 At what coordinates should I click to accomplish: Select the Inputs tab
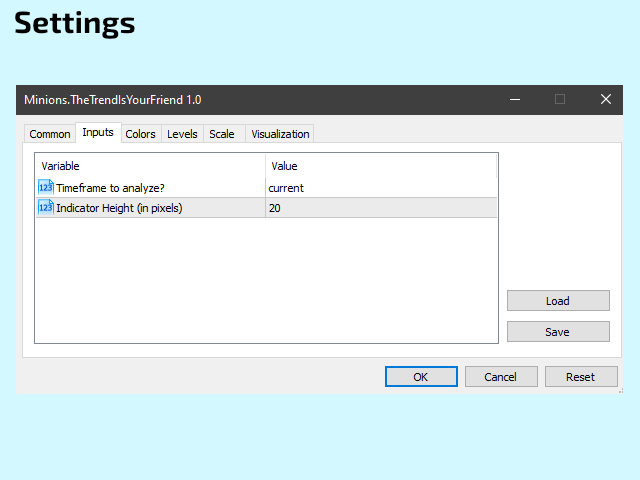(x=98, y=132)
